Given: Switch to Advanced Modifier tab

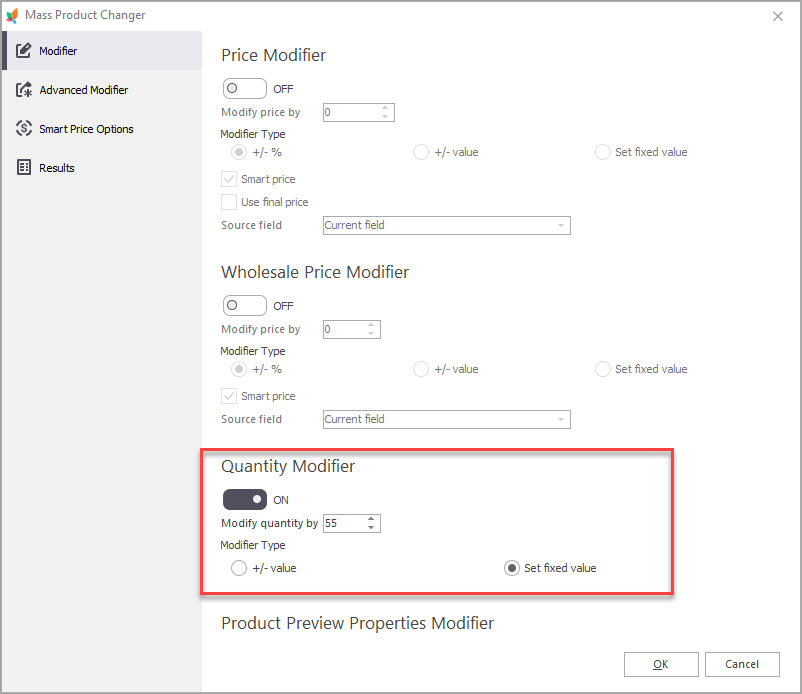Looking at the screenshot, I should pyautogui.click(x=103, y=89).
